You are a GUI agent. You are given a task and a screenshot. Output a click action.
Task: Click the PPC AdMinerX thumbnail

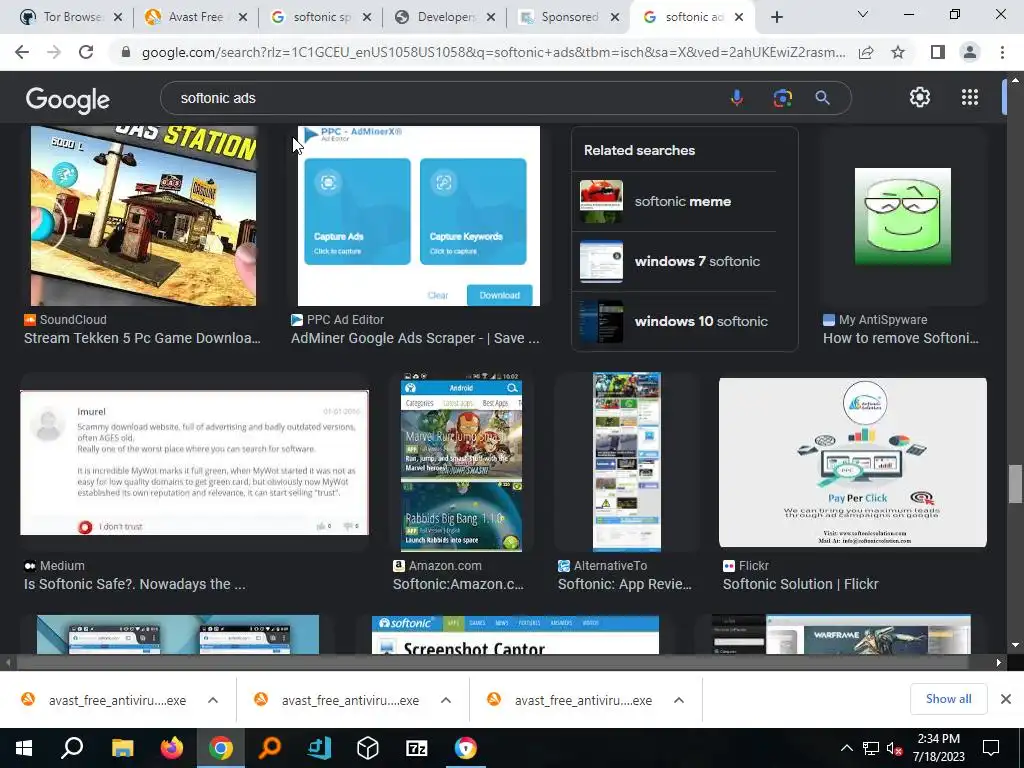point(419,216)
